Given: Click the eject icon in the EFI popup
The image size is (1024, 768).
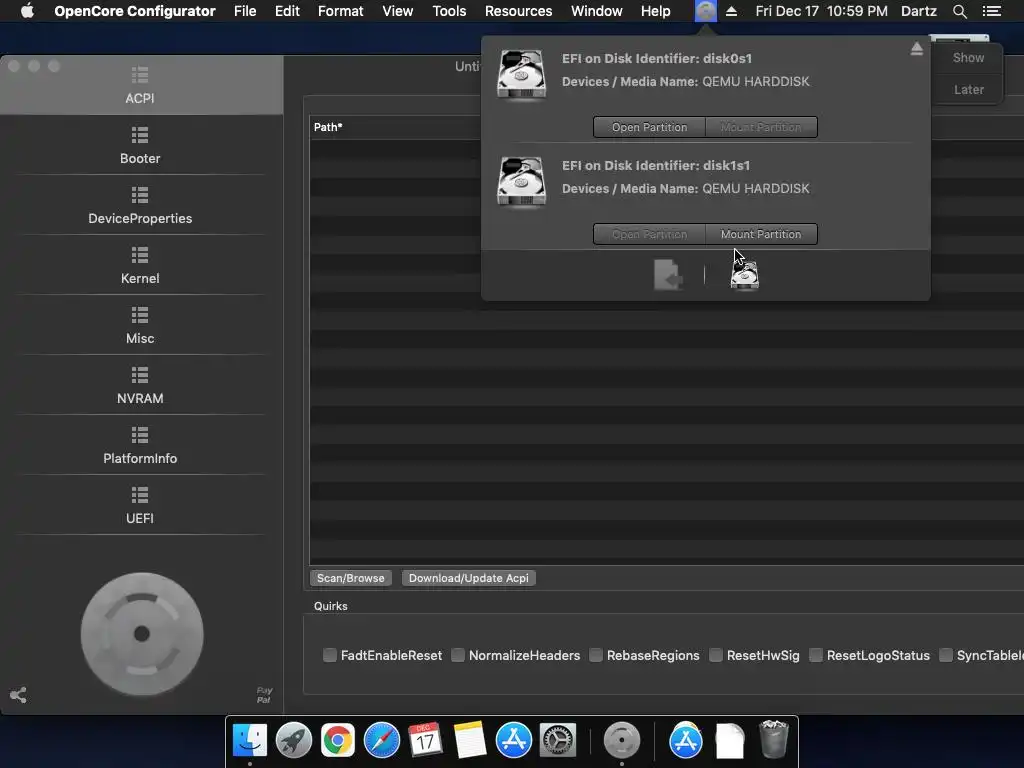Looking at the screenshot, I should click(x=917, y=49).
